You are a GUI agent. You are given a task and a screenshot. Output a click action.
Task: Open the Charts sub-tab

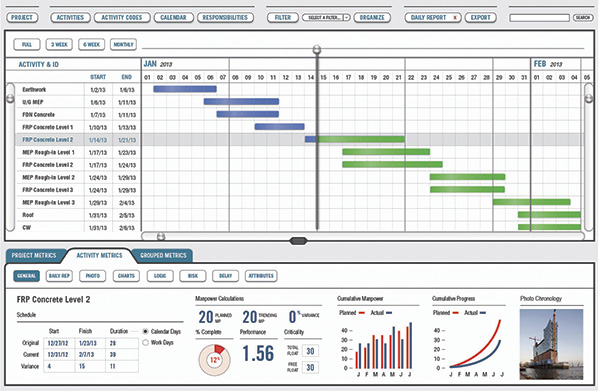(x=126, y=276)
